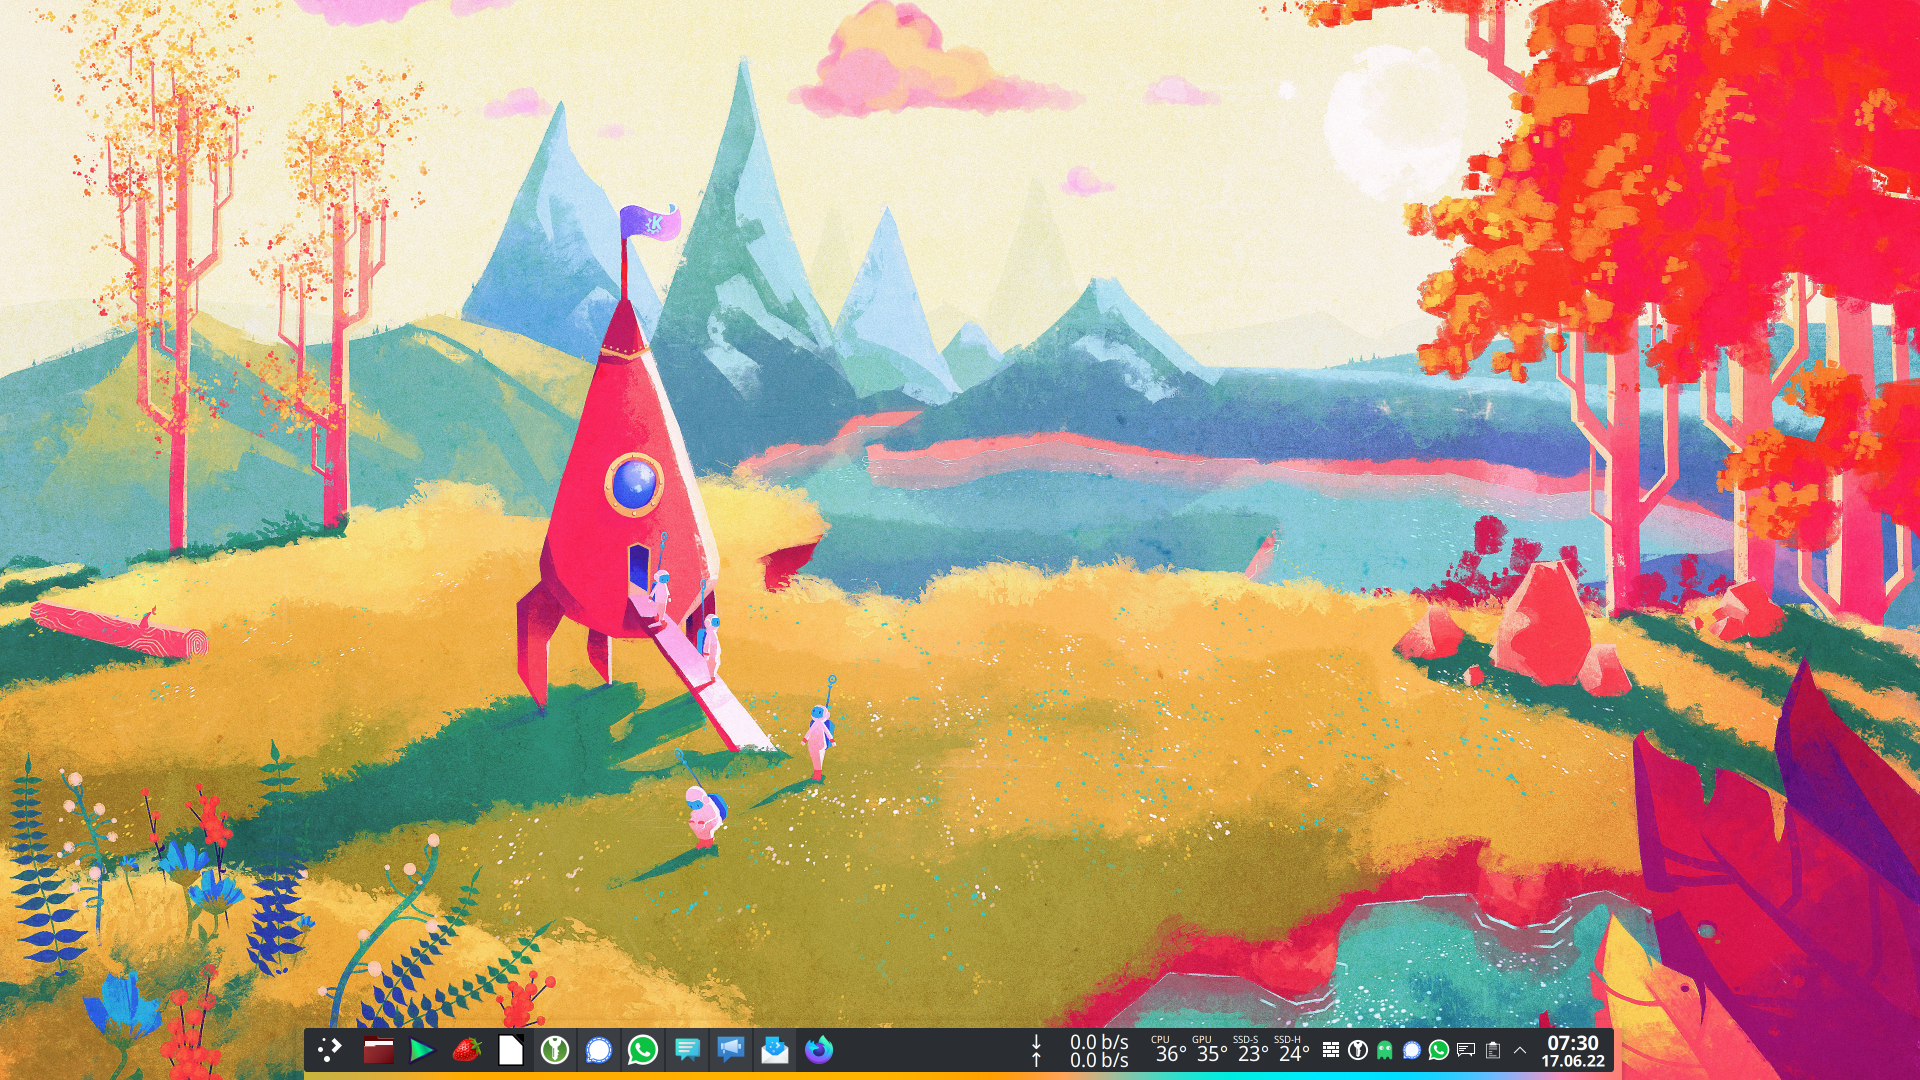Image resolution: width=1920 pixels, height=1080 pixels.
Task: Expand hidden system tray icons
Action: point(1520,1051)
